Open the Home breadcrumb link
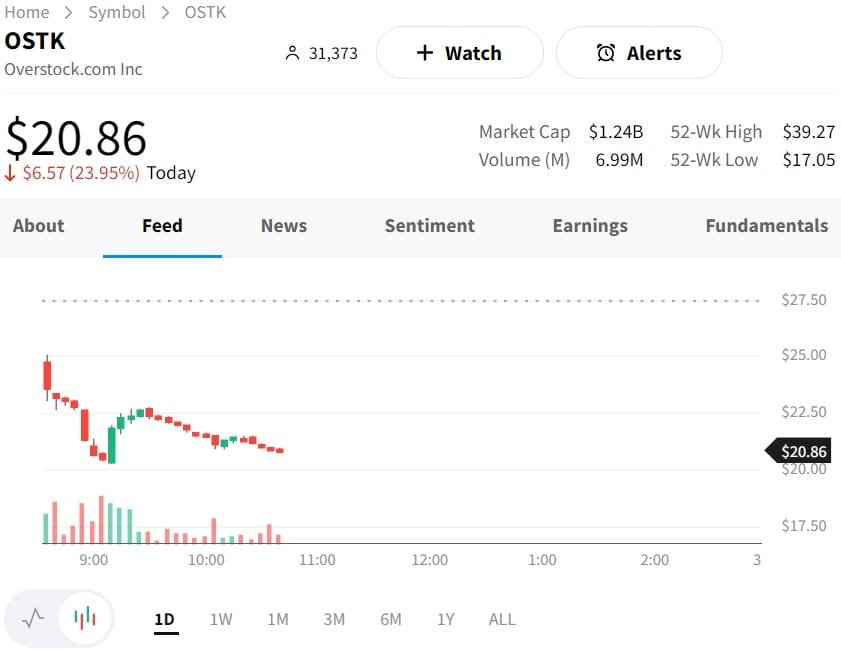841x655 pixels. (26, 12)
